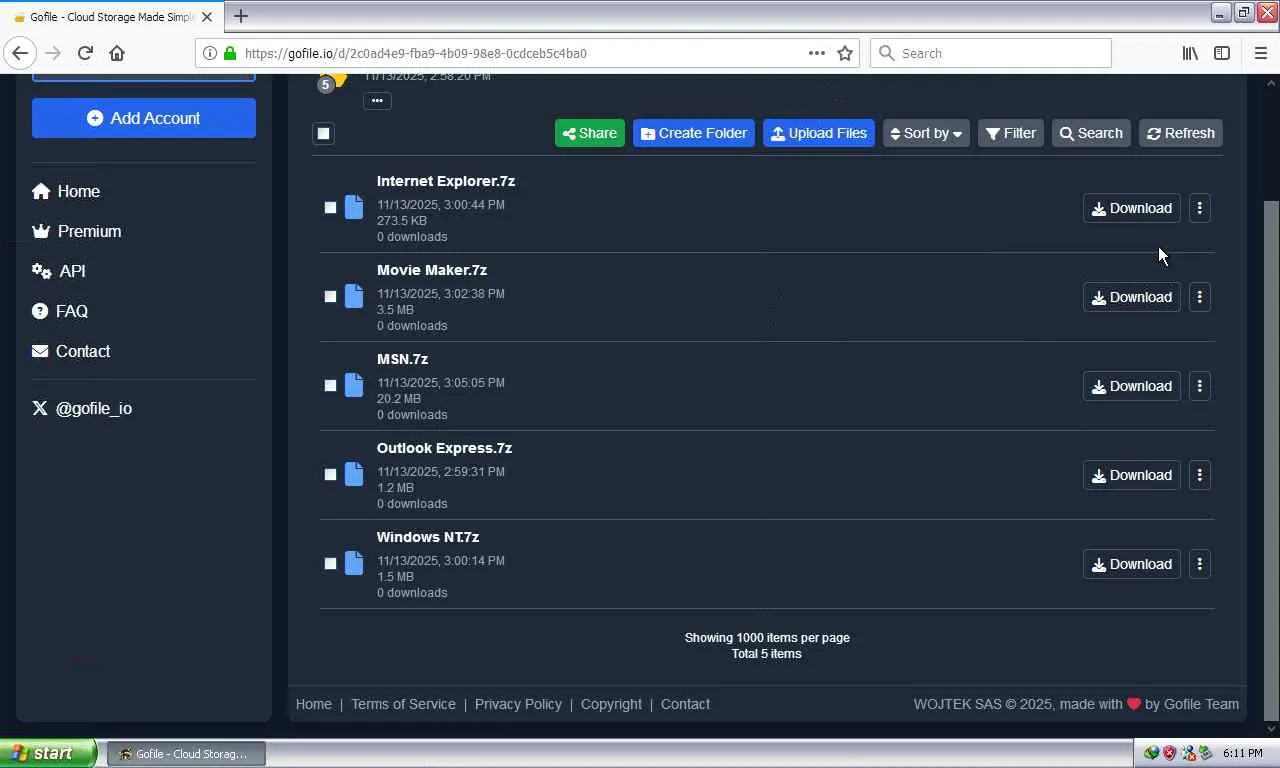Screen dimensions: 1280x768
Task: Open the three-dot menu for Outlook Express.7z
Action: pyautogui.click(x=1199, y=475)
